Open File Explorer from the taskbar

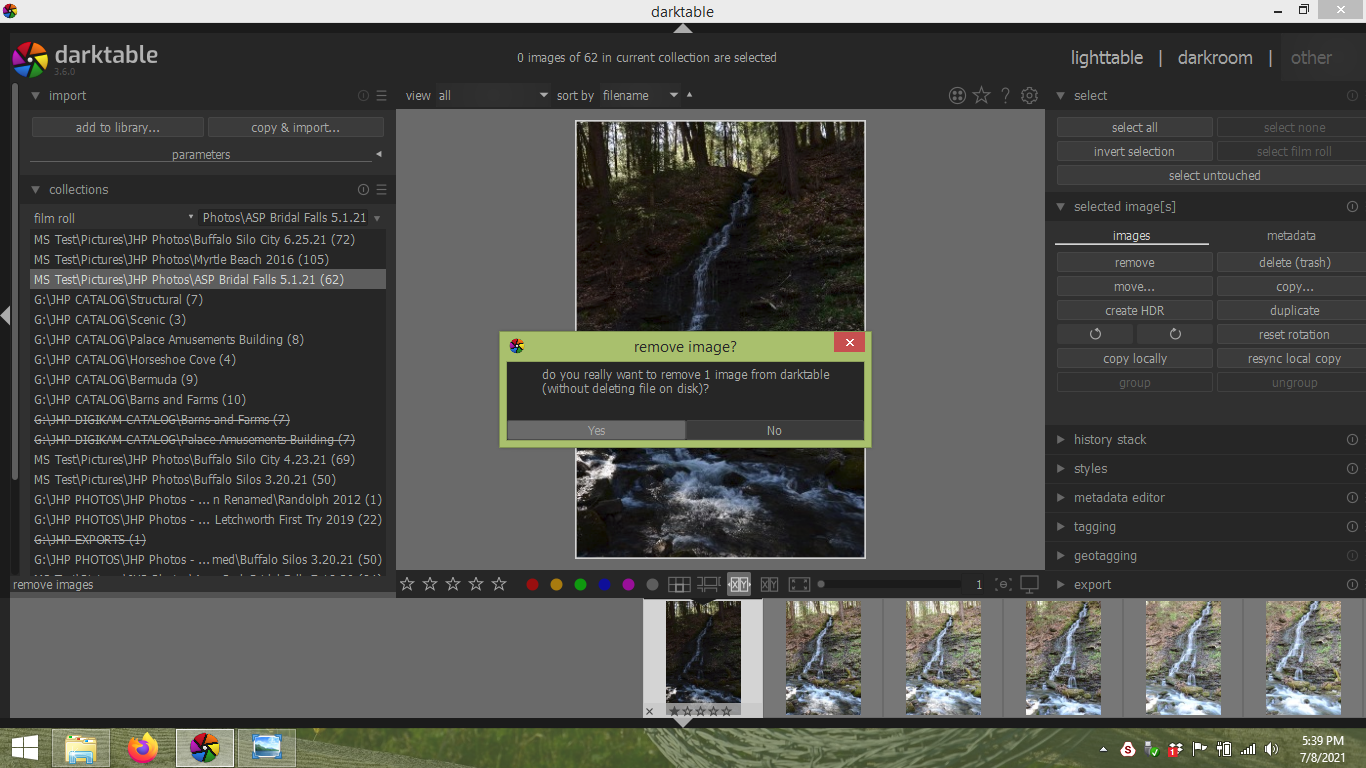81,747
